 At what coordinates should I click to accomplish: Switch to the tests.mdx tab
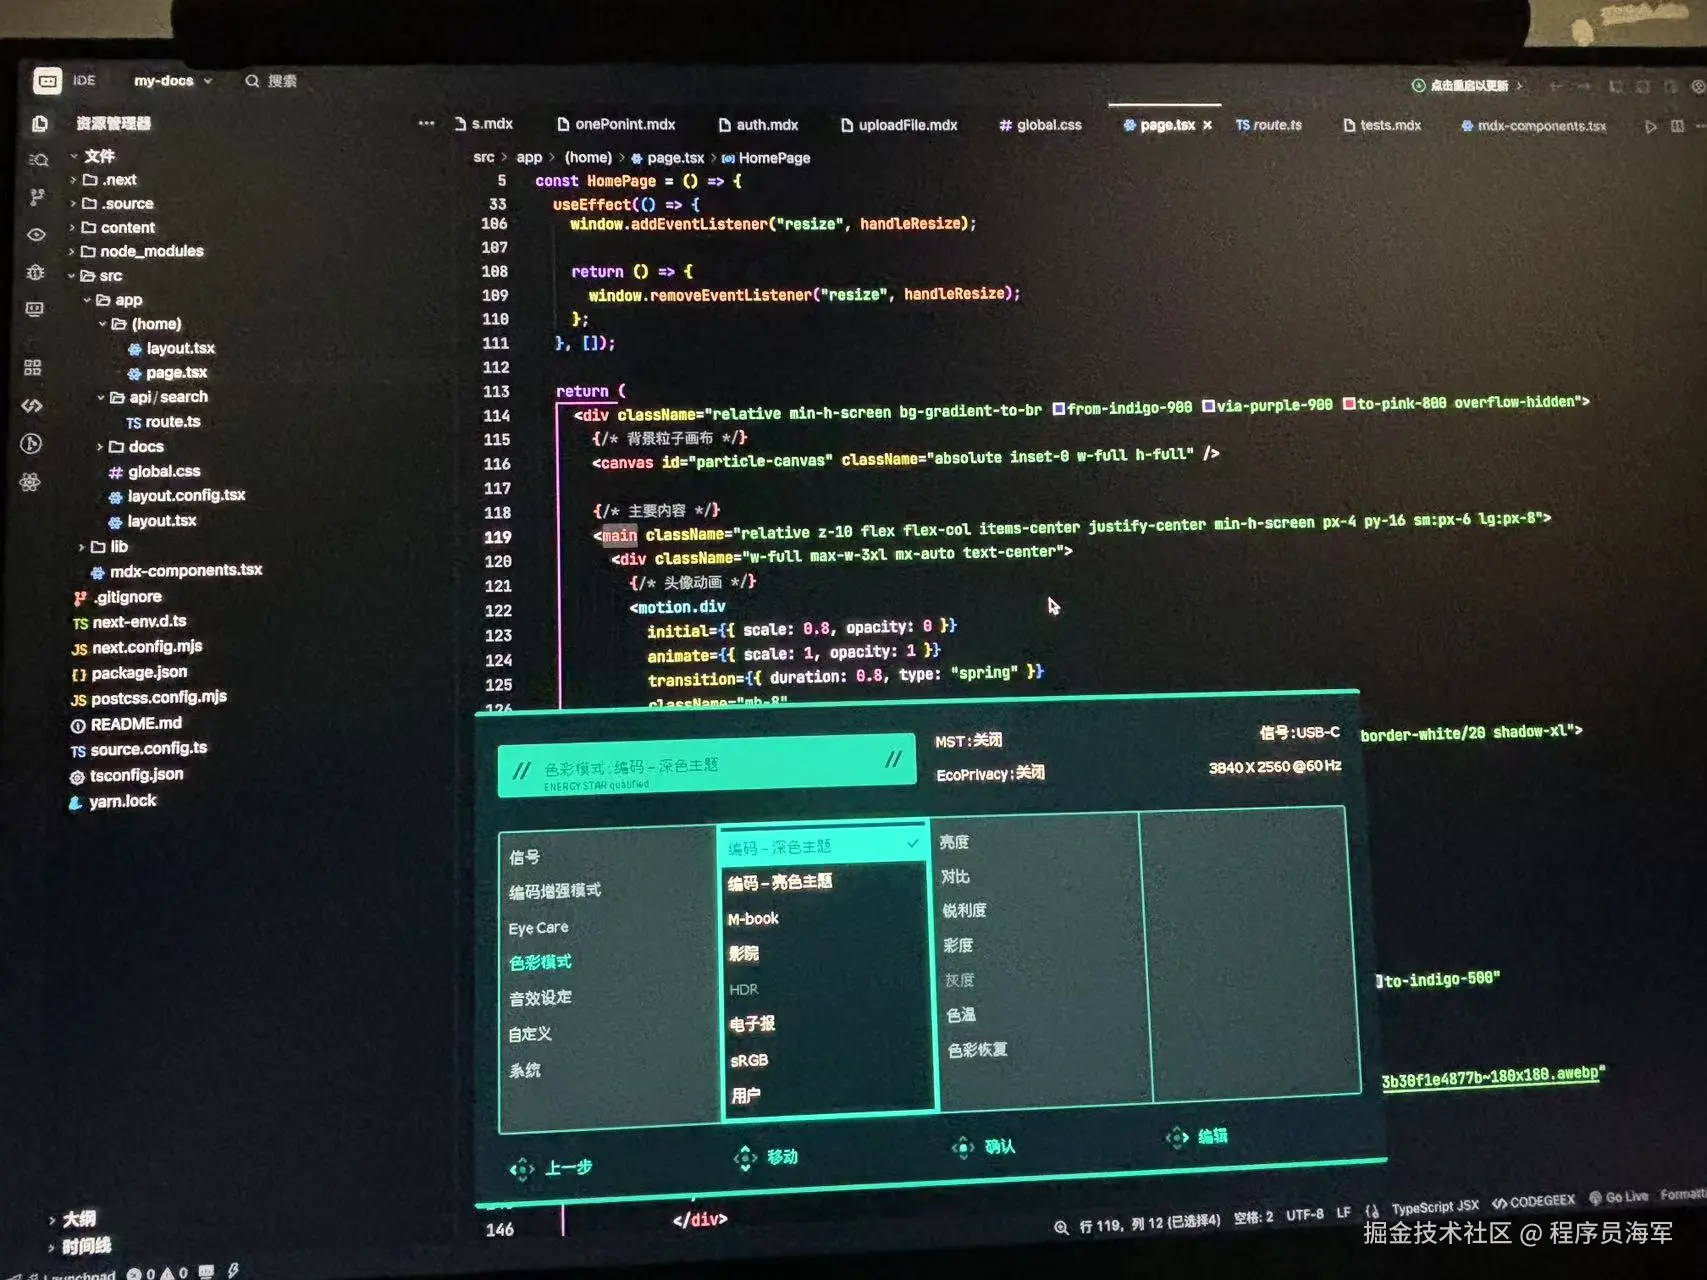[1382, 125]
